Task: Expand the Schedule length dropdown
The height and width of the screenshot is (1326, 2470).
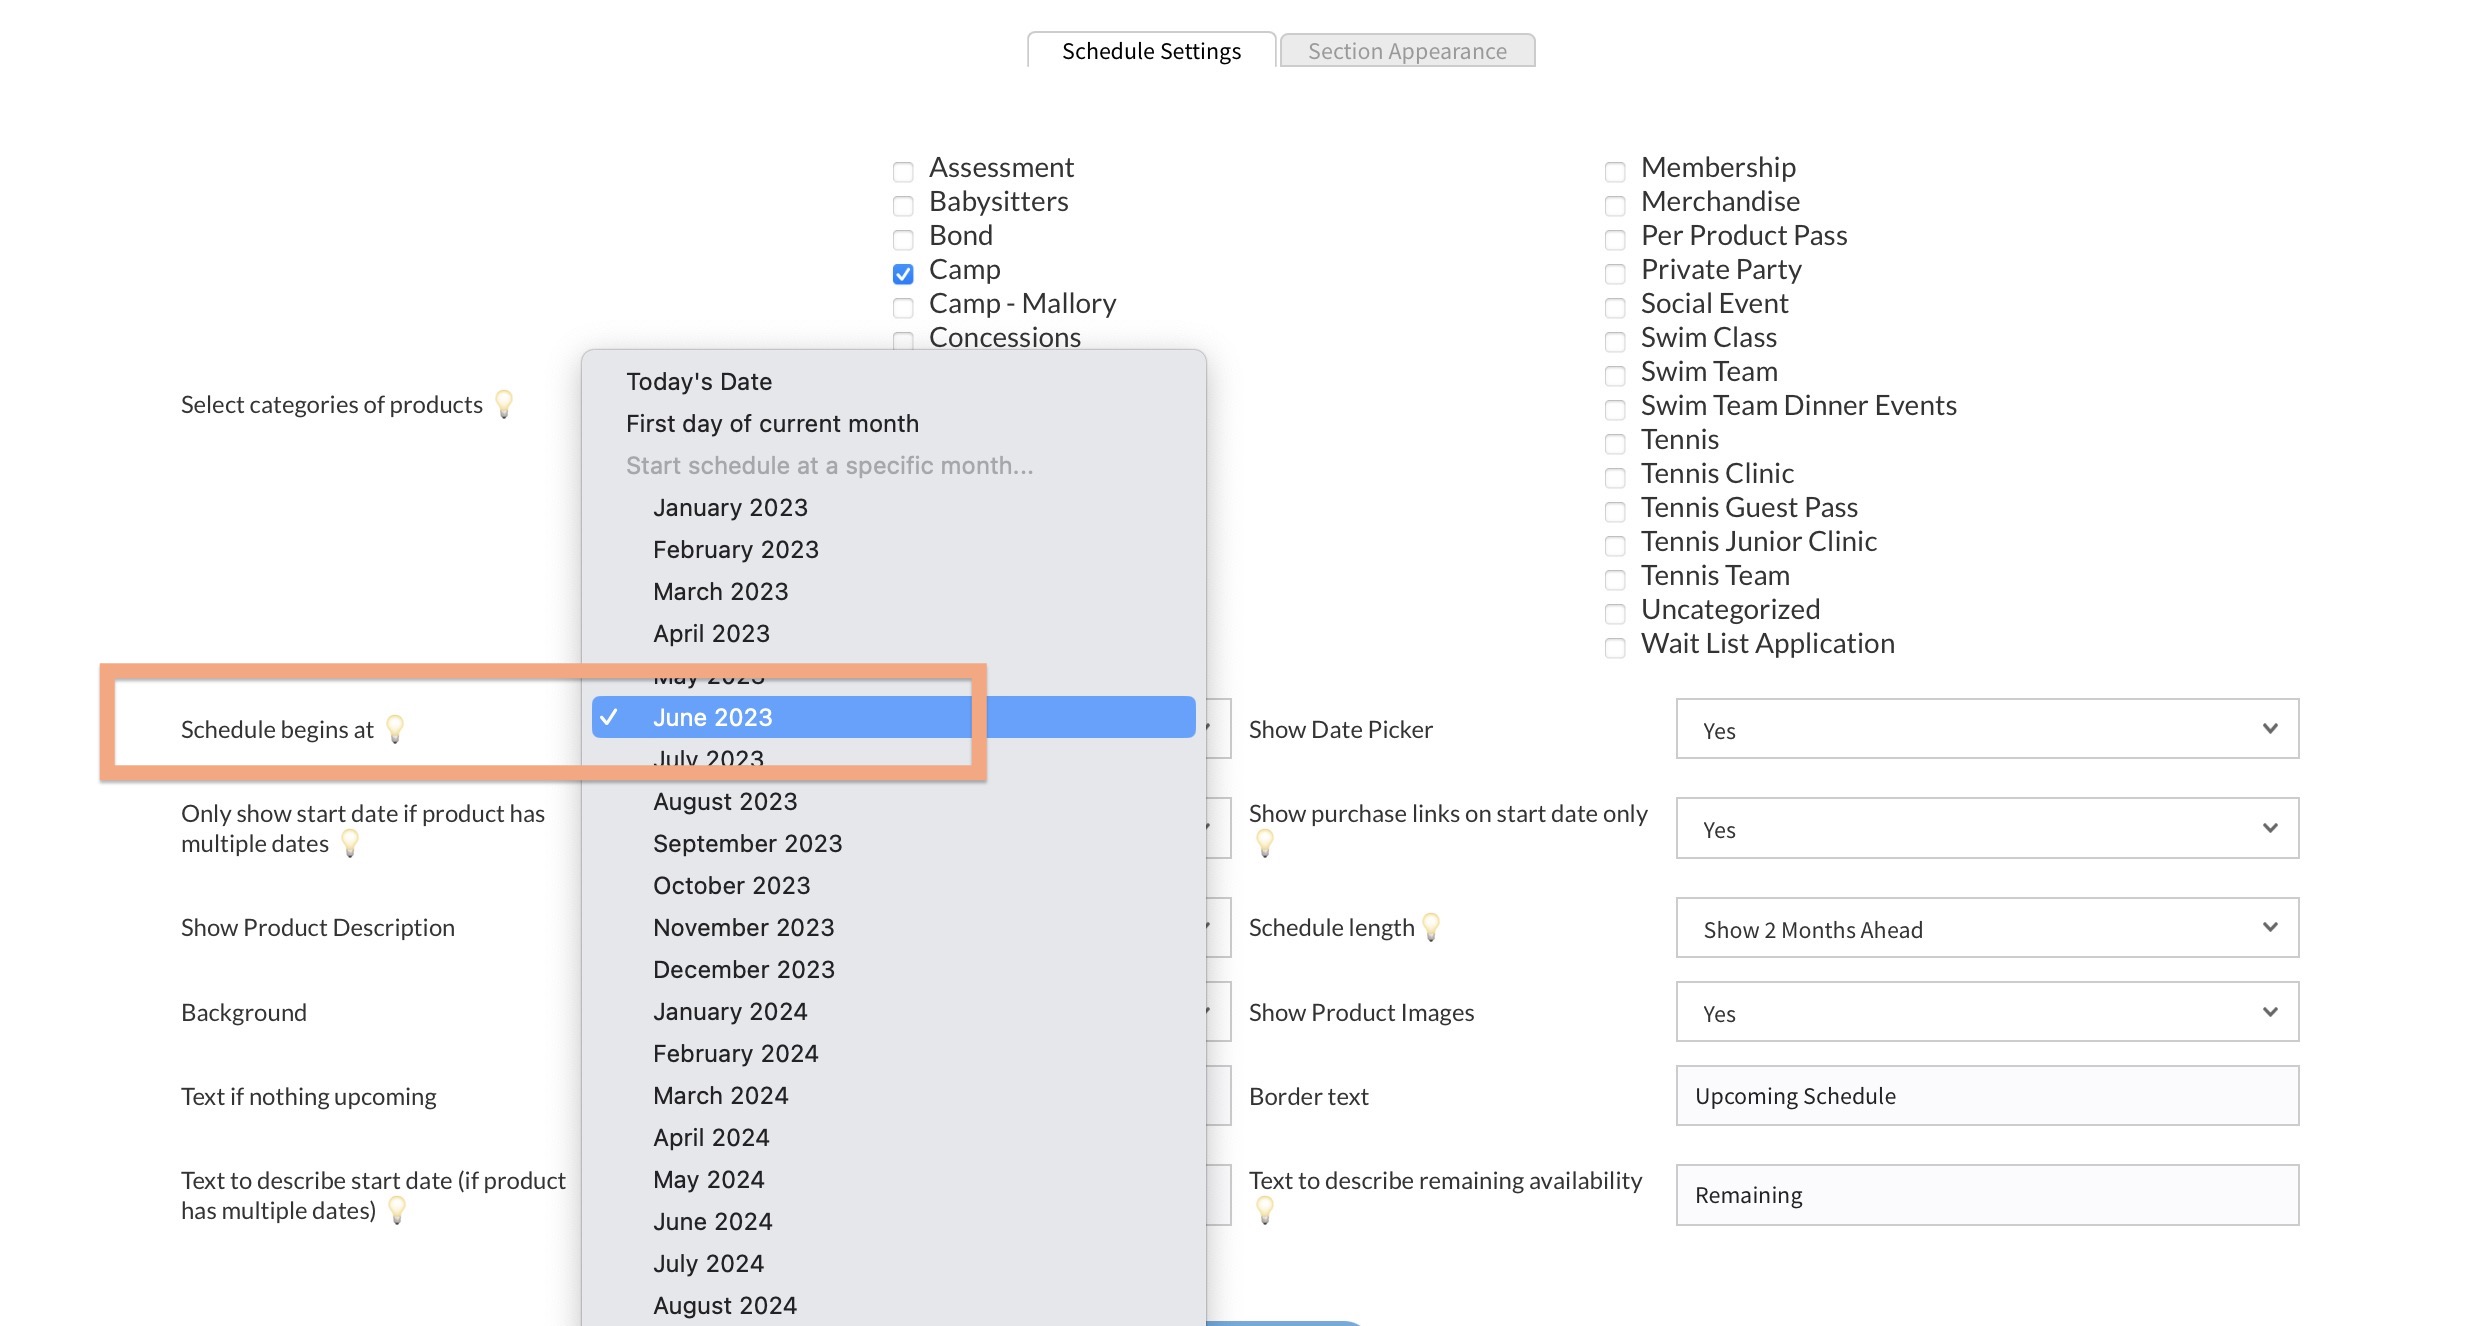Action: tap(1986, 928)
